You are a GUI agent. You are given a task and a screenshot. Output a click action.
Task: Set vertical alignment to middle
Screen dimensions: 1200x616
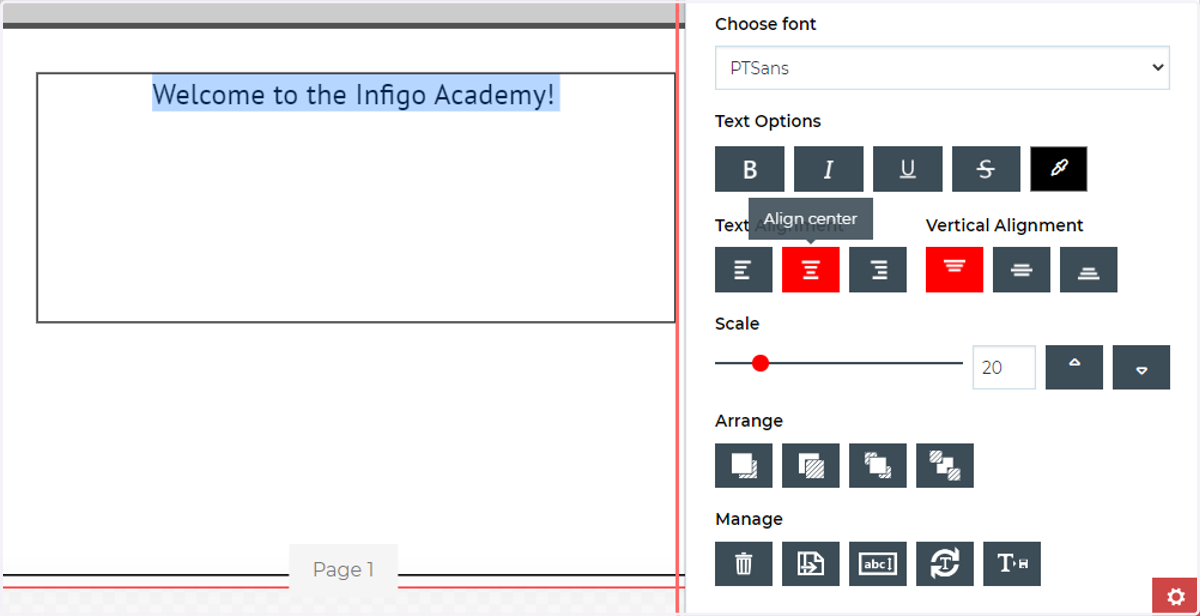1022,270
